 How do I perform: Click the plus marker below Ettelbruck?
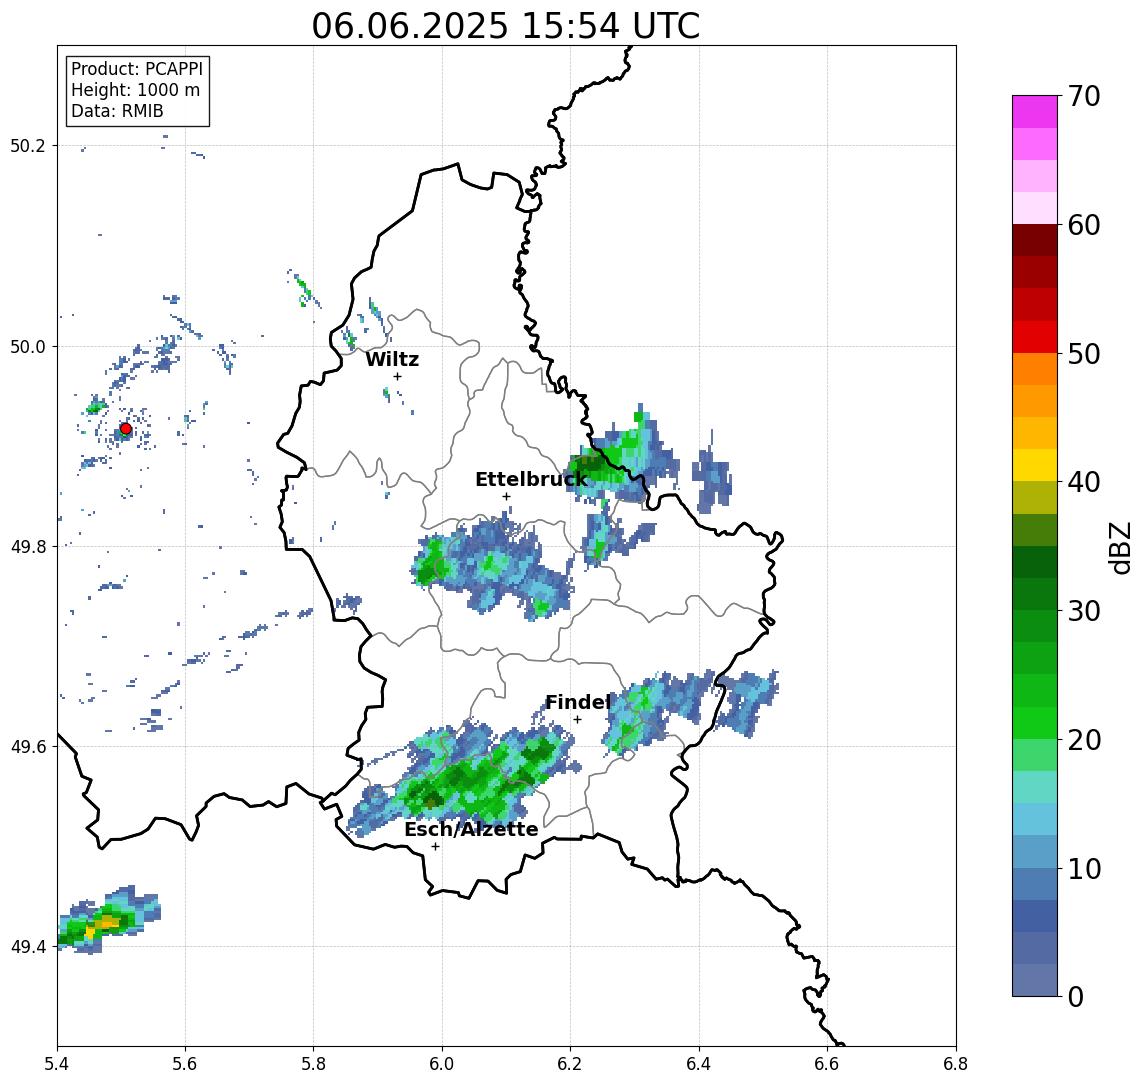pos(506,497)
